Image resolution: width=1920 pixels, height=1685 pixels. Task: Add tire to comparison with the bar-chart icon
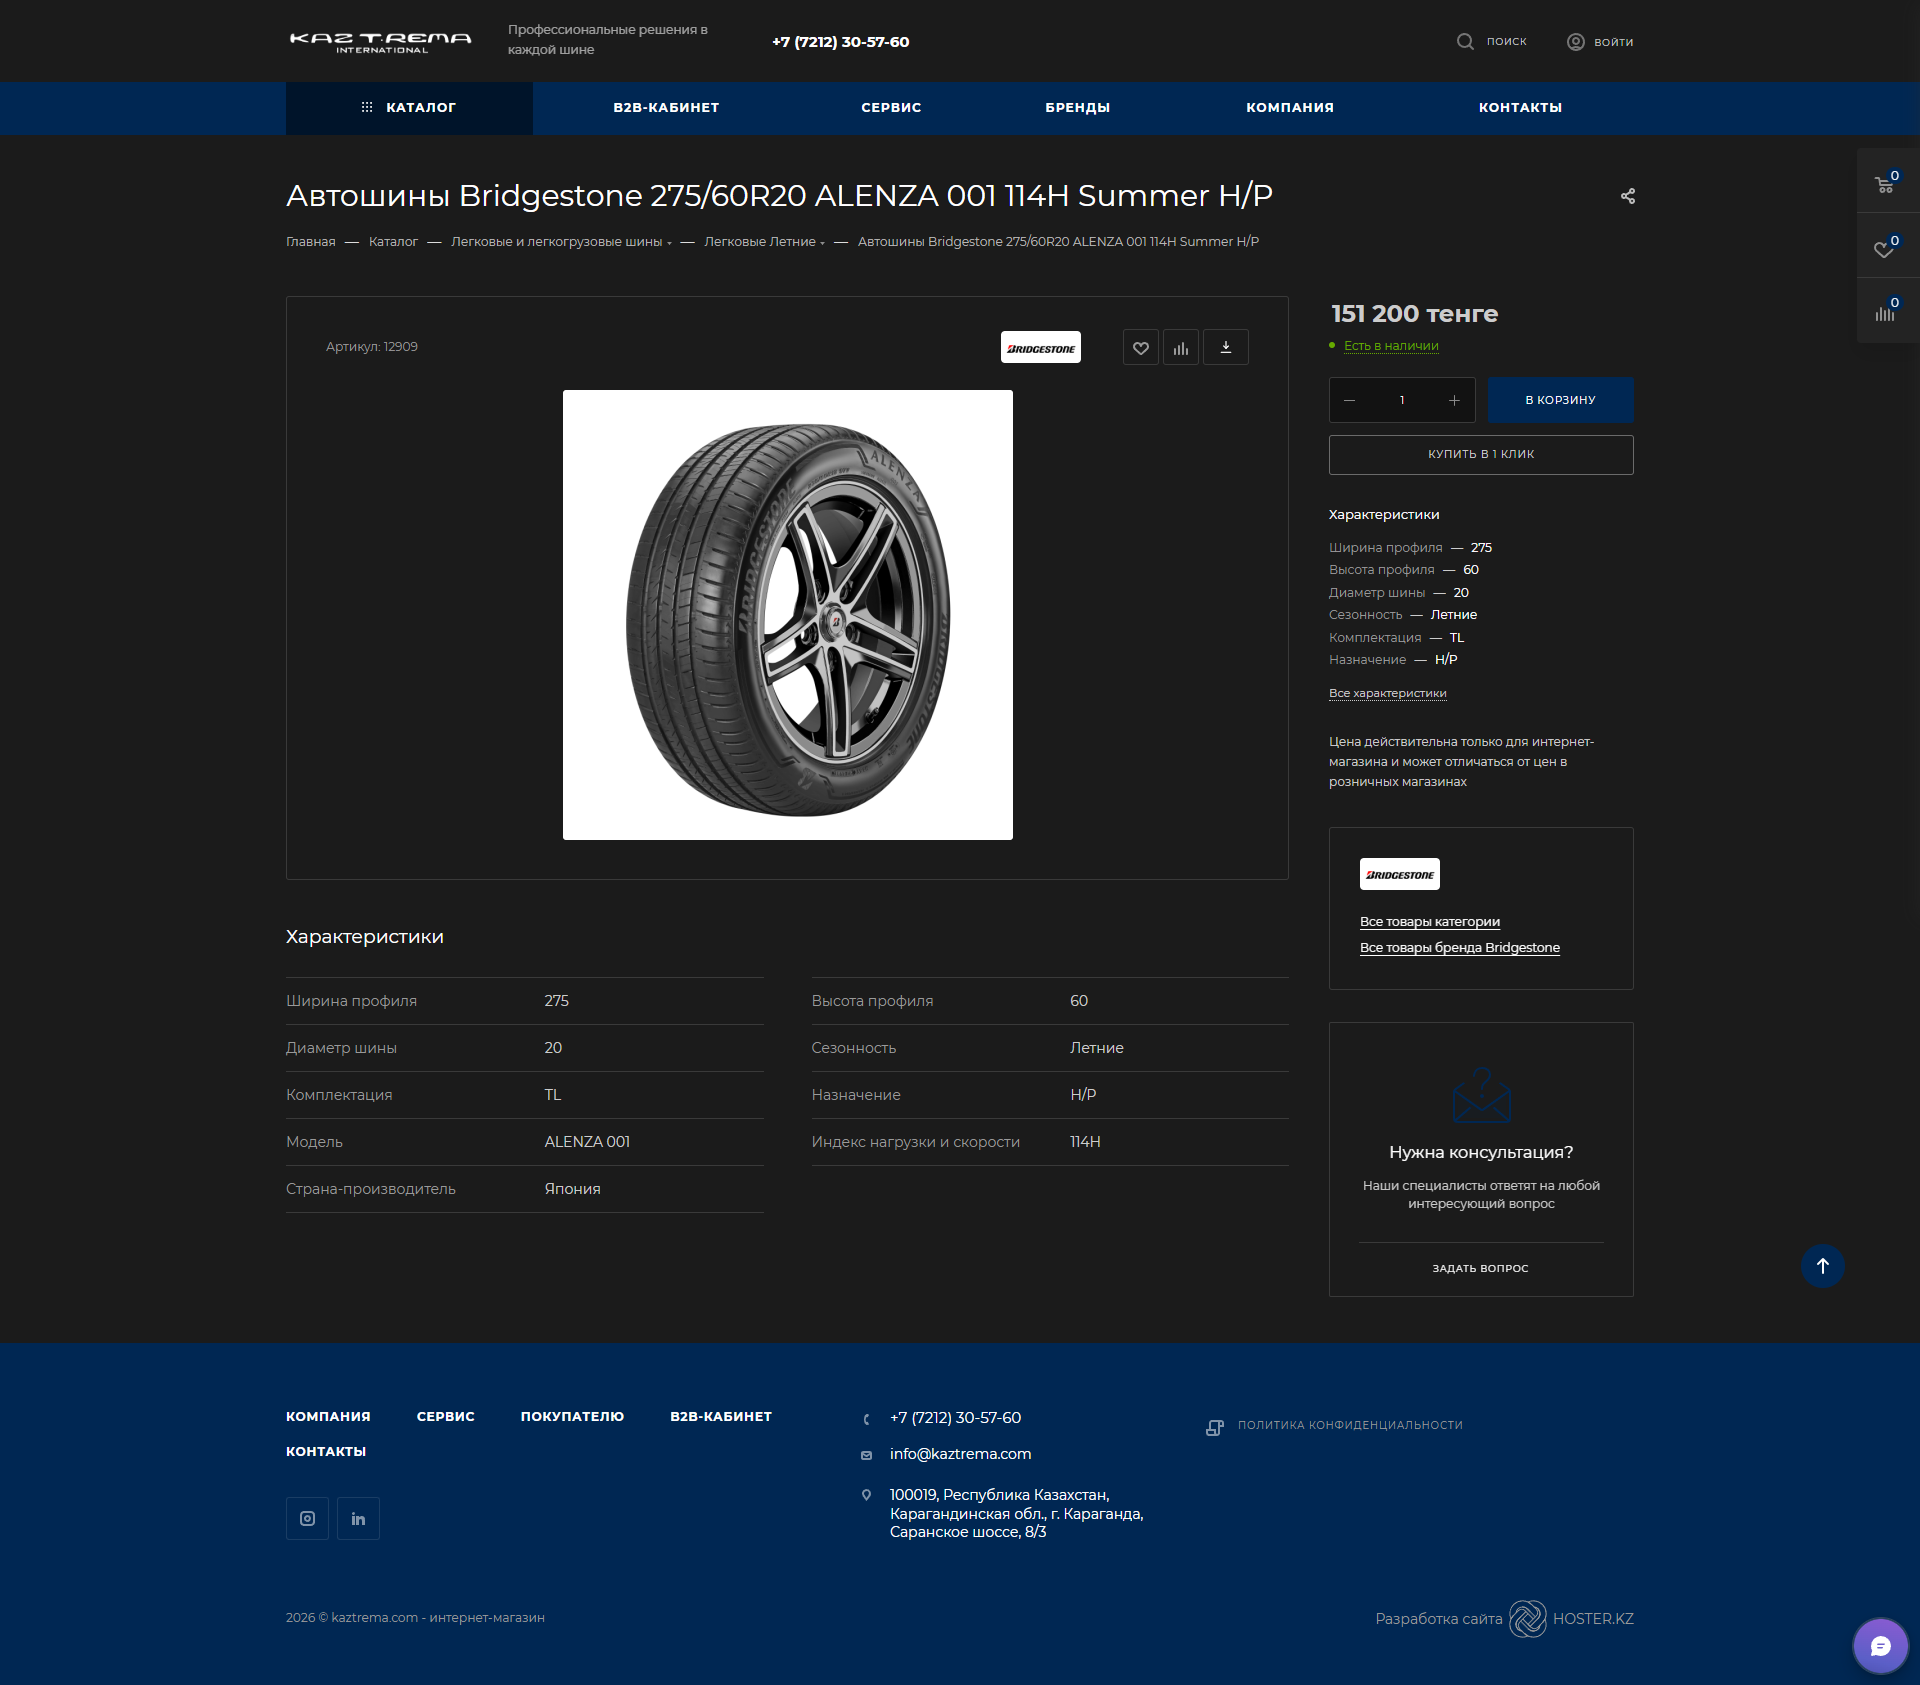click(x=1181, y=347)
